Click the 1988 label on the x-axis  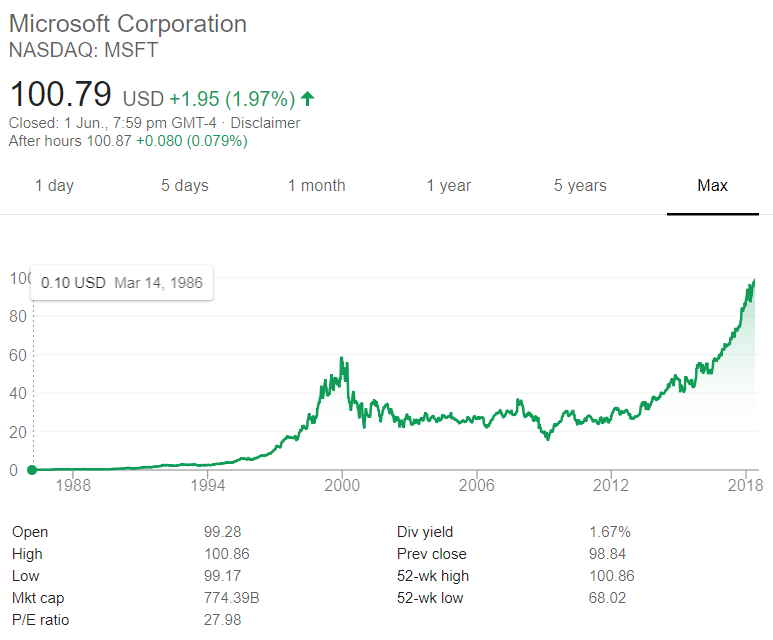point(74,486)
